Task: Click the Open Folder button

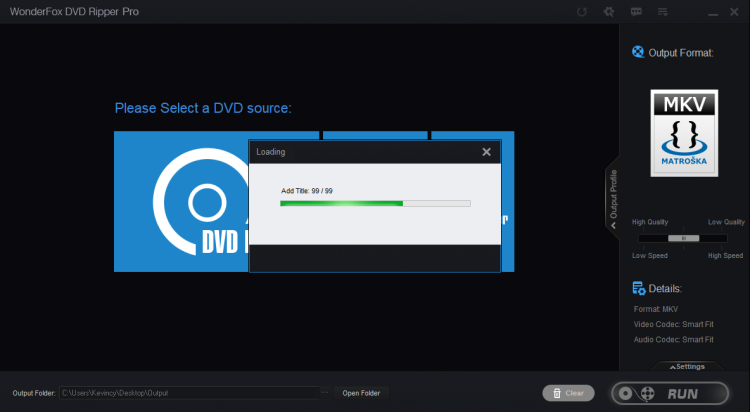Action: pyautogui.click(x=361, y=393)
